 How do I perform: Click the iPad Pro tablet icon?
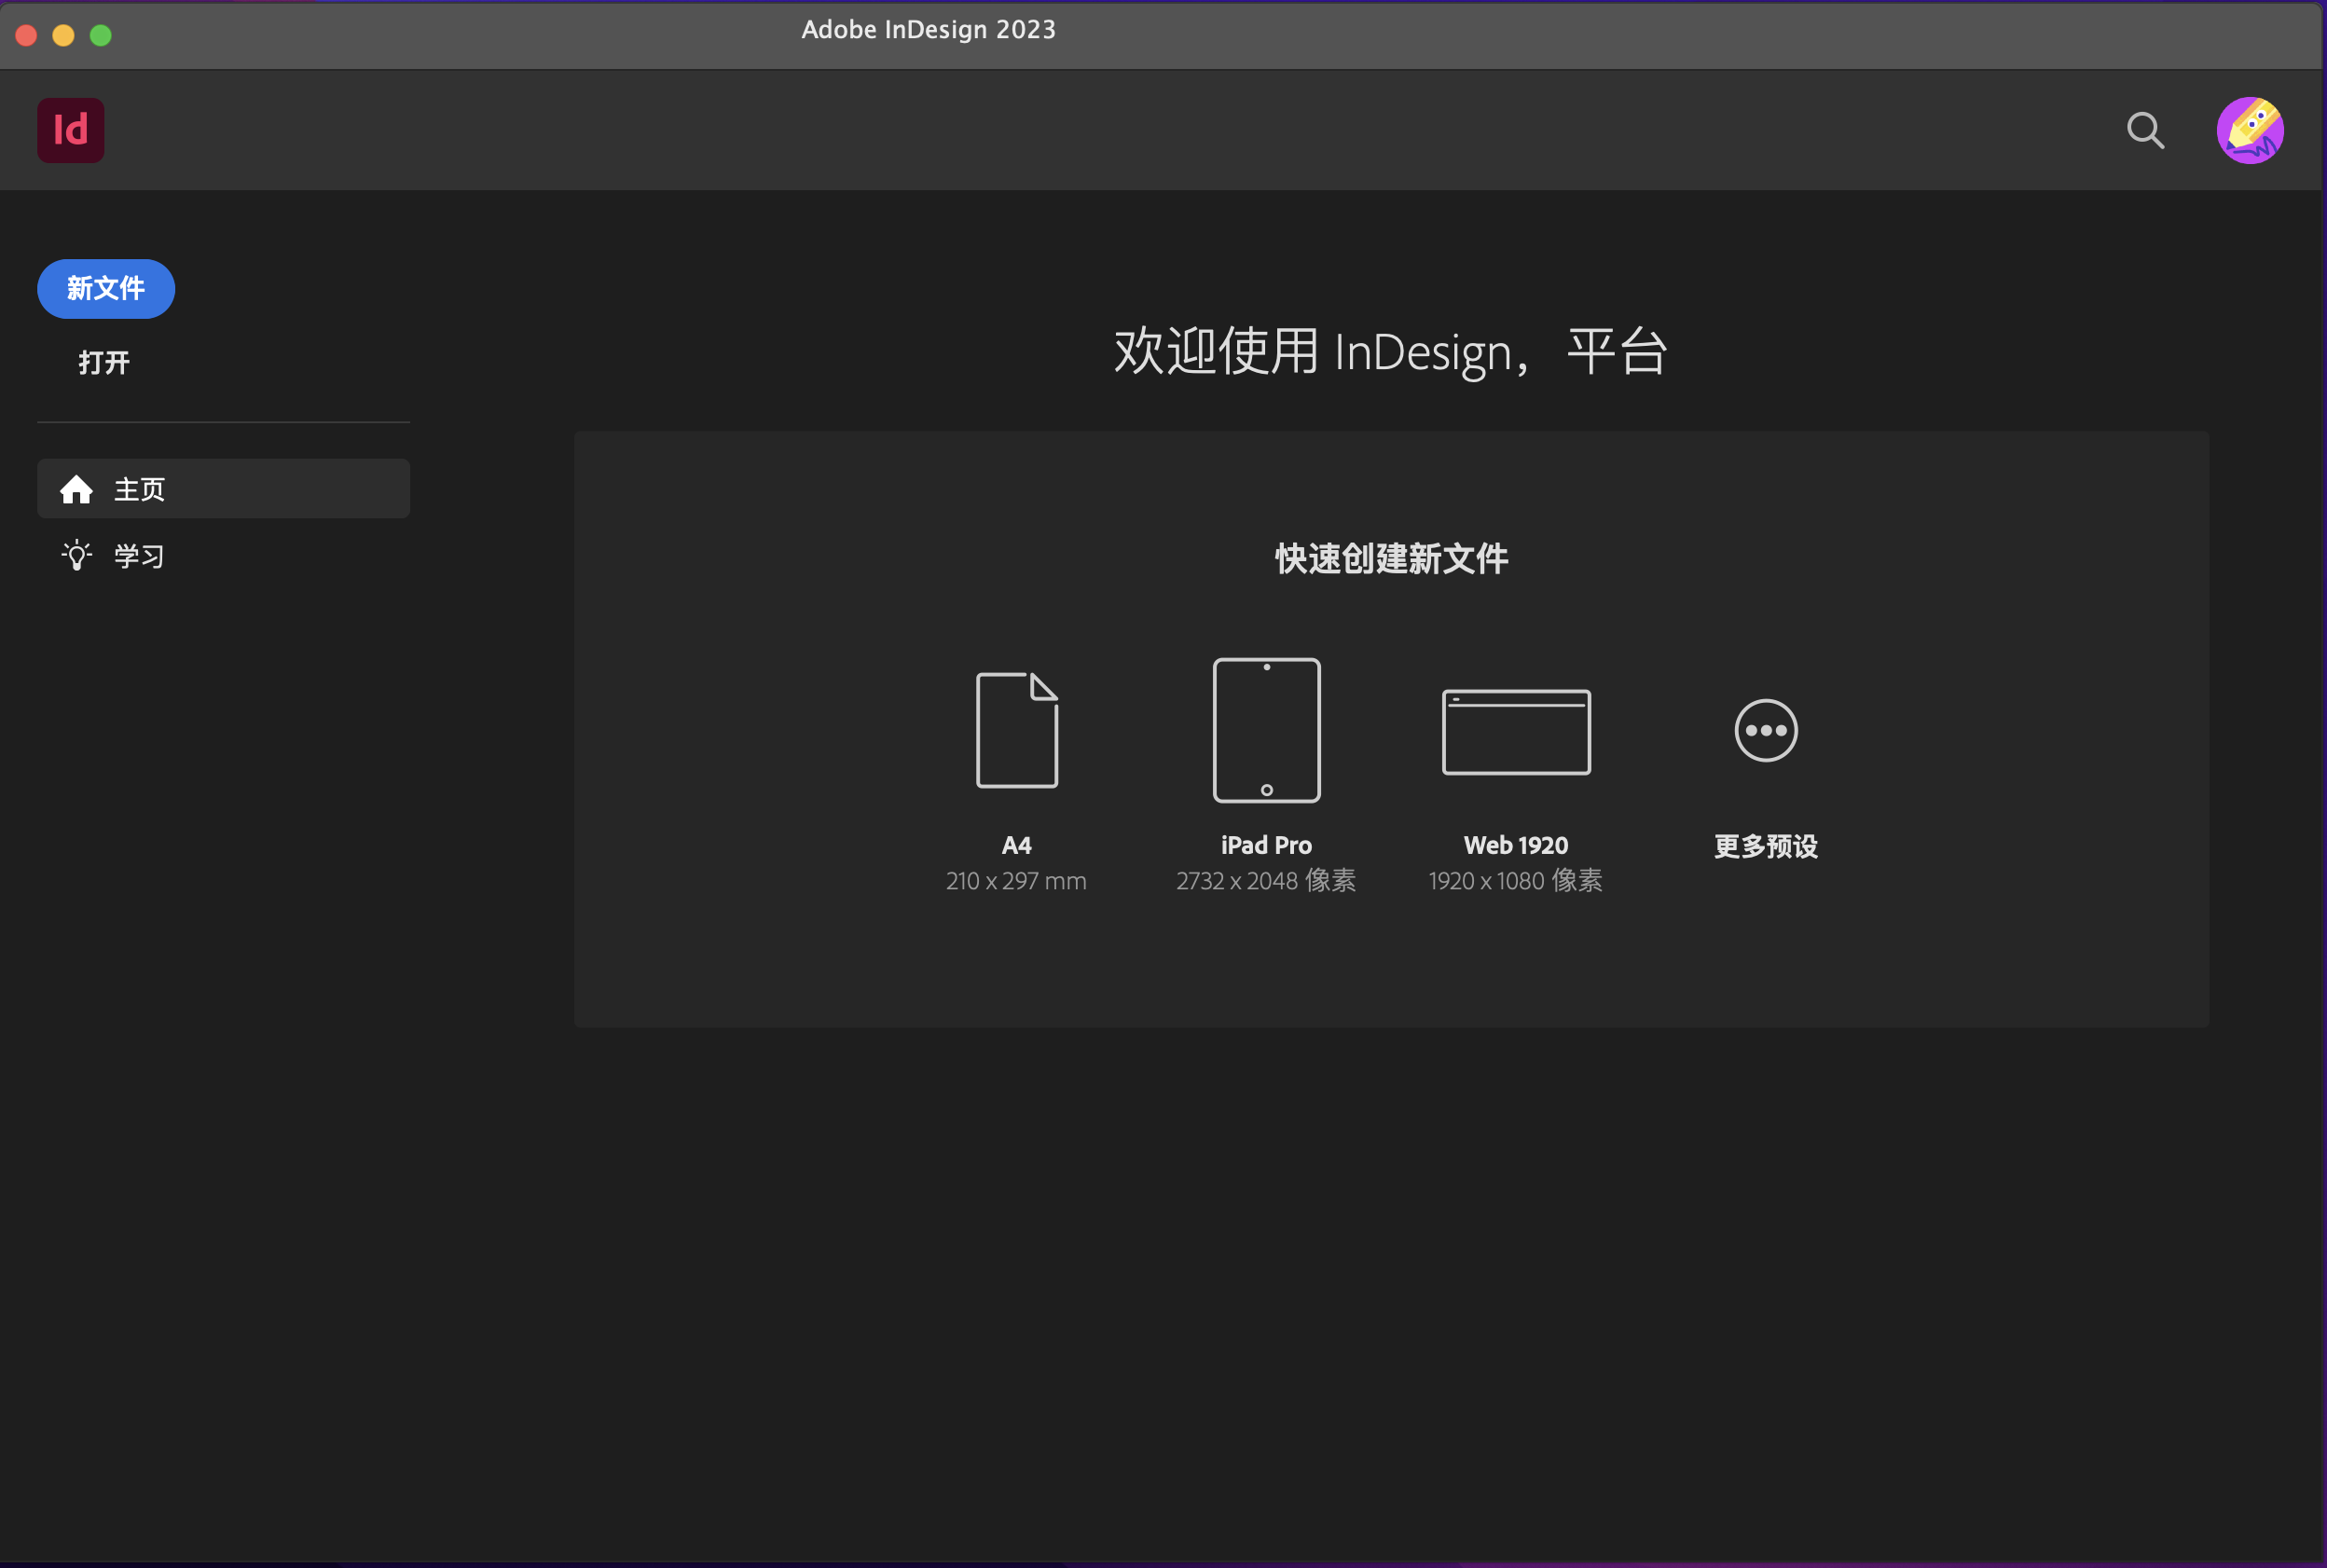pyautogui.click(x=1264, y=729)
